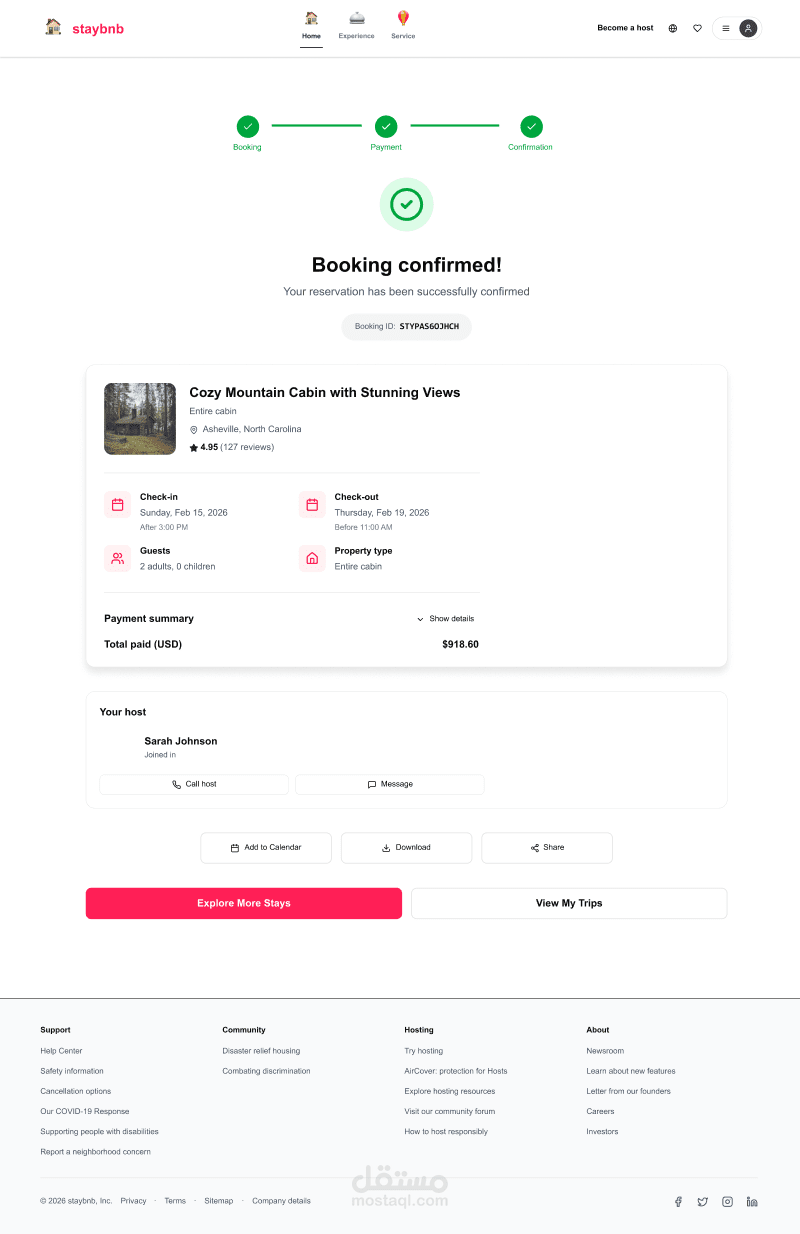Viewport: 800px width, 1234px height.
Task: Click the Explore More Stays button
Action: 244,903
